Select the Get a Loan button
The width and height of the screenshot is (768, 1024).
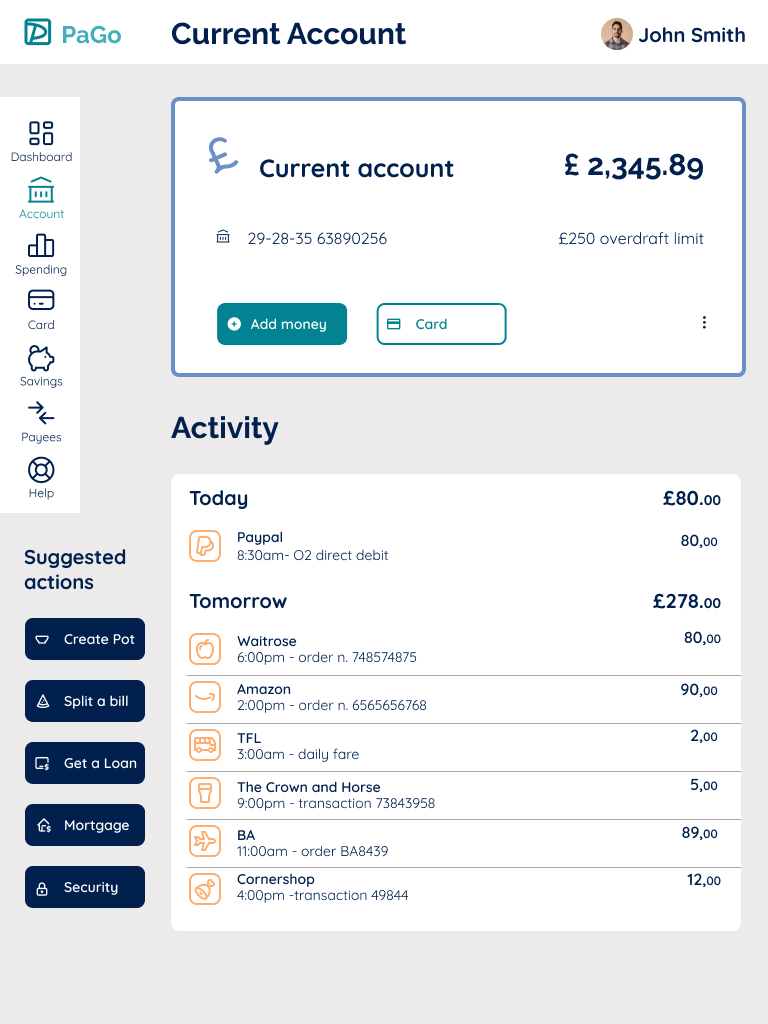[85, 763]
